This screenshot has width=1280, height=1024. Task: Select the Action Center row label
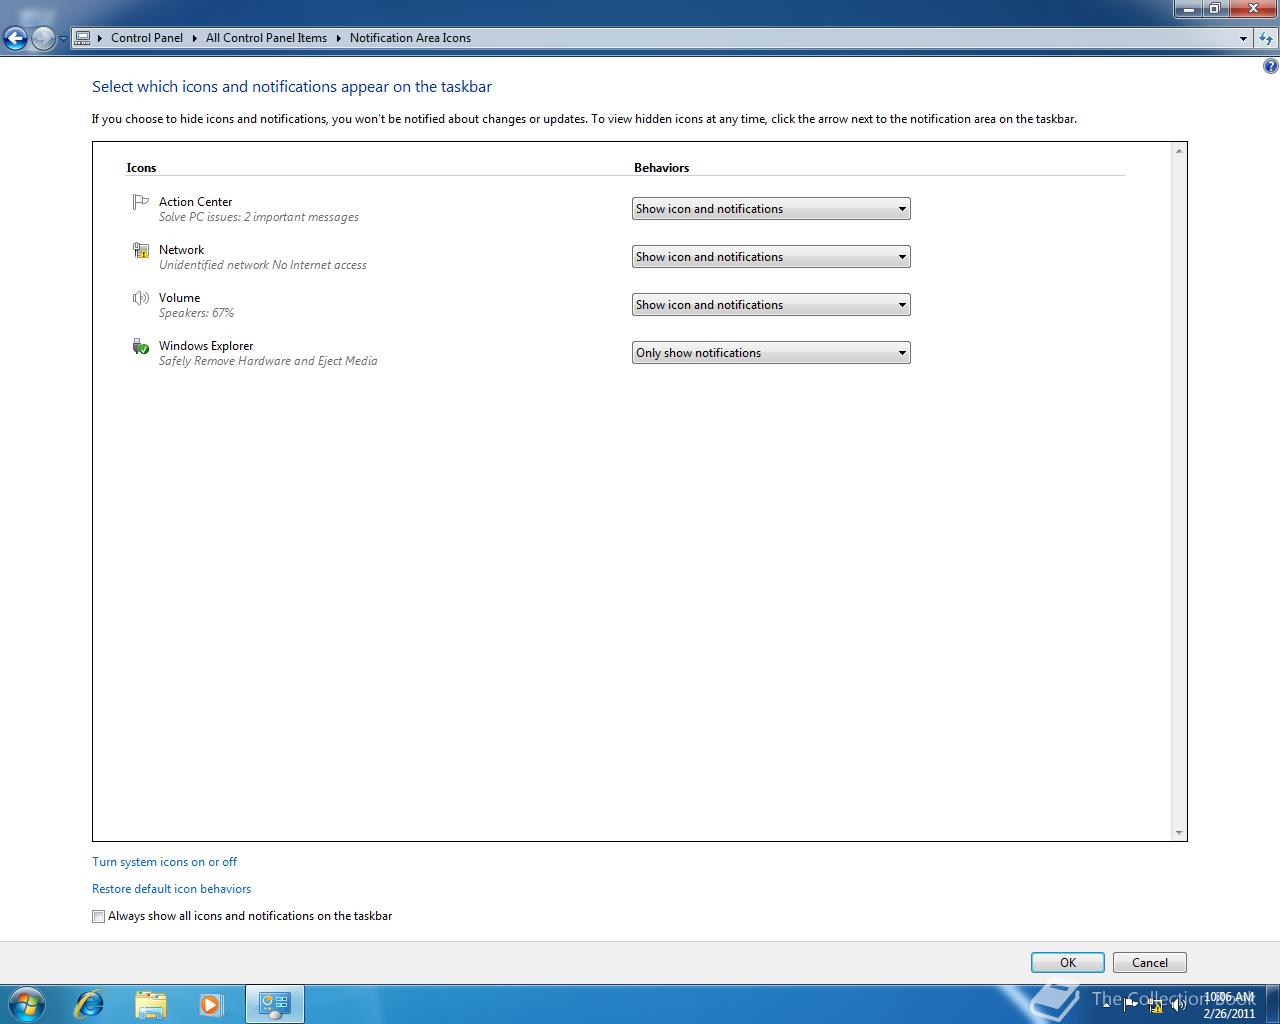pos(195,202)
